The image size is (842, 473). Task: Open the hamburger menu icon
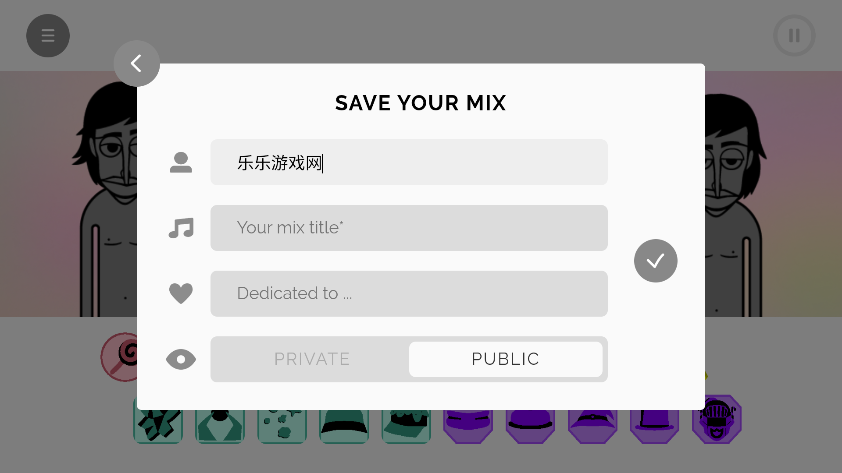[48, 36]
